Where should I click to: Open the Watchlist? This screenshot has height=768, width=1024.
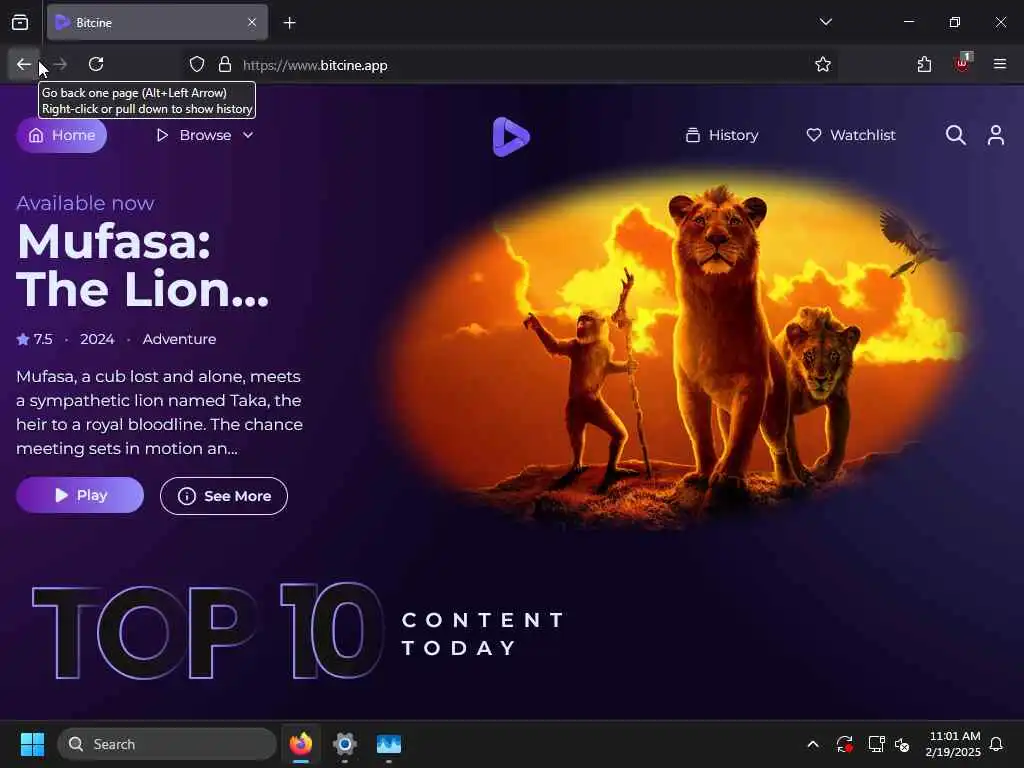pyautogui.click(x=851, y=135)
